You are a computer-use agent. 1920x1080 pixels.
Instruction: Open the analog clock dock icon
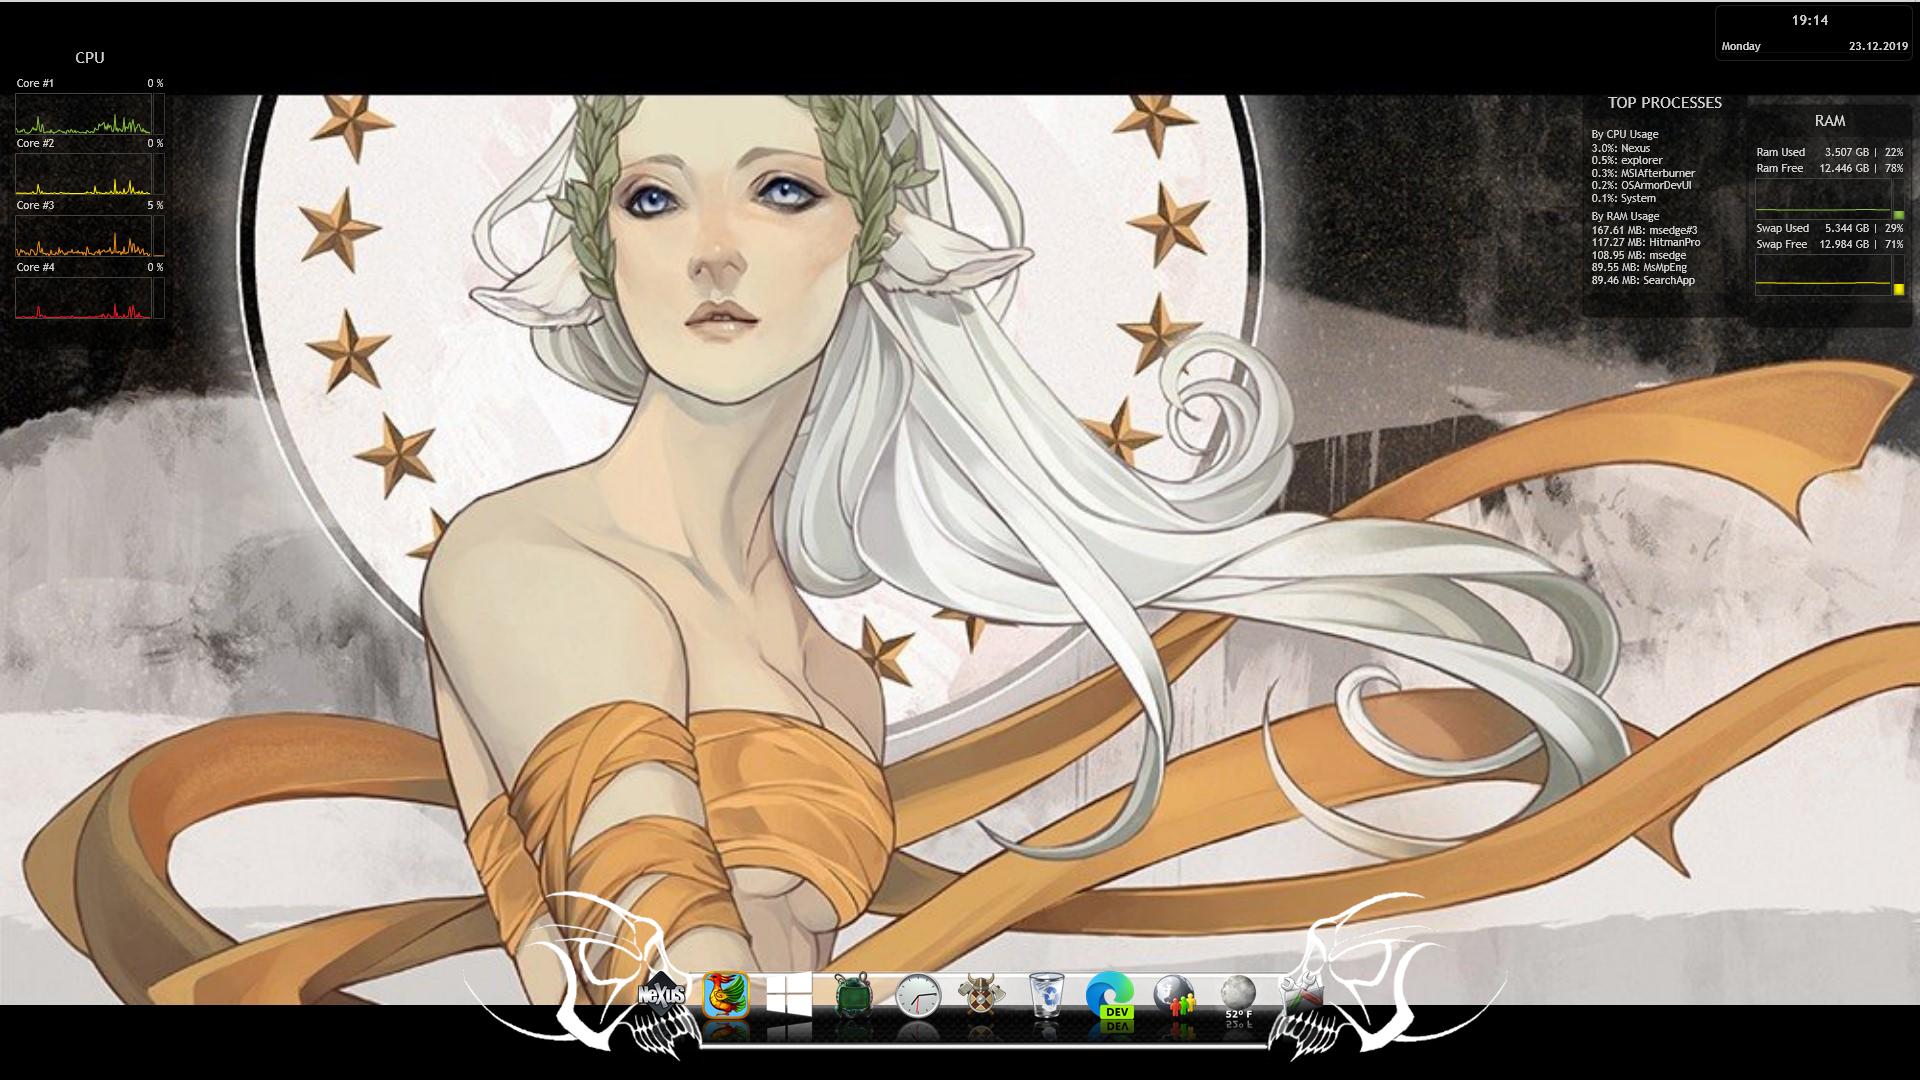click(917, 996)
